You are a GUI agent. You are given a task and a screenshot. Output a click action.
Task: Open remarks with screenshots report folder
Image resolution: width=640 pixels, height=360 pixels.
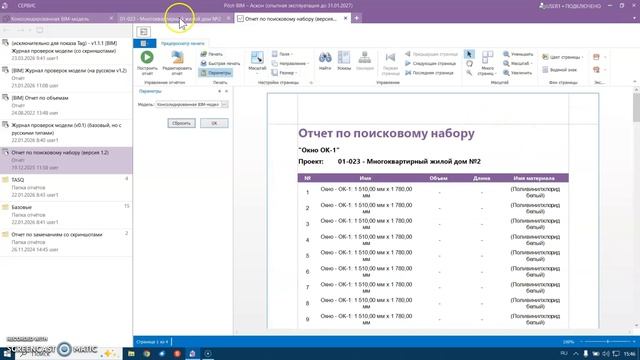[x=66, y=242]
